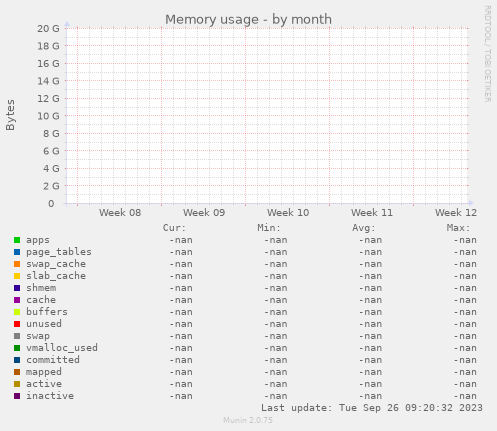
Task: Click the green apps legend swatch
Action: [17, 240]
